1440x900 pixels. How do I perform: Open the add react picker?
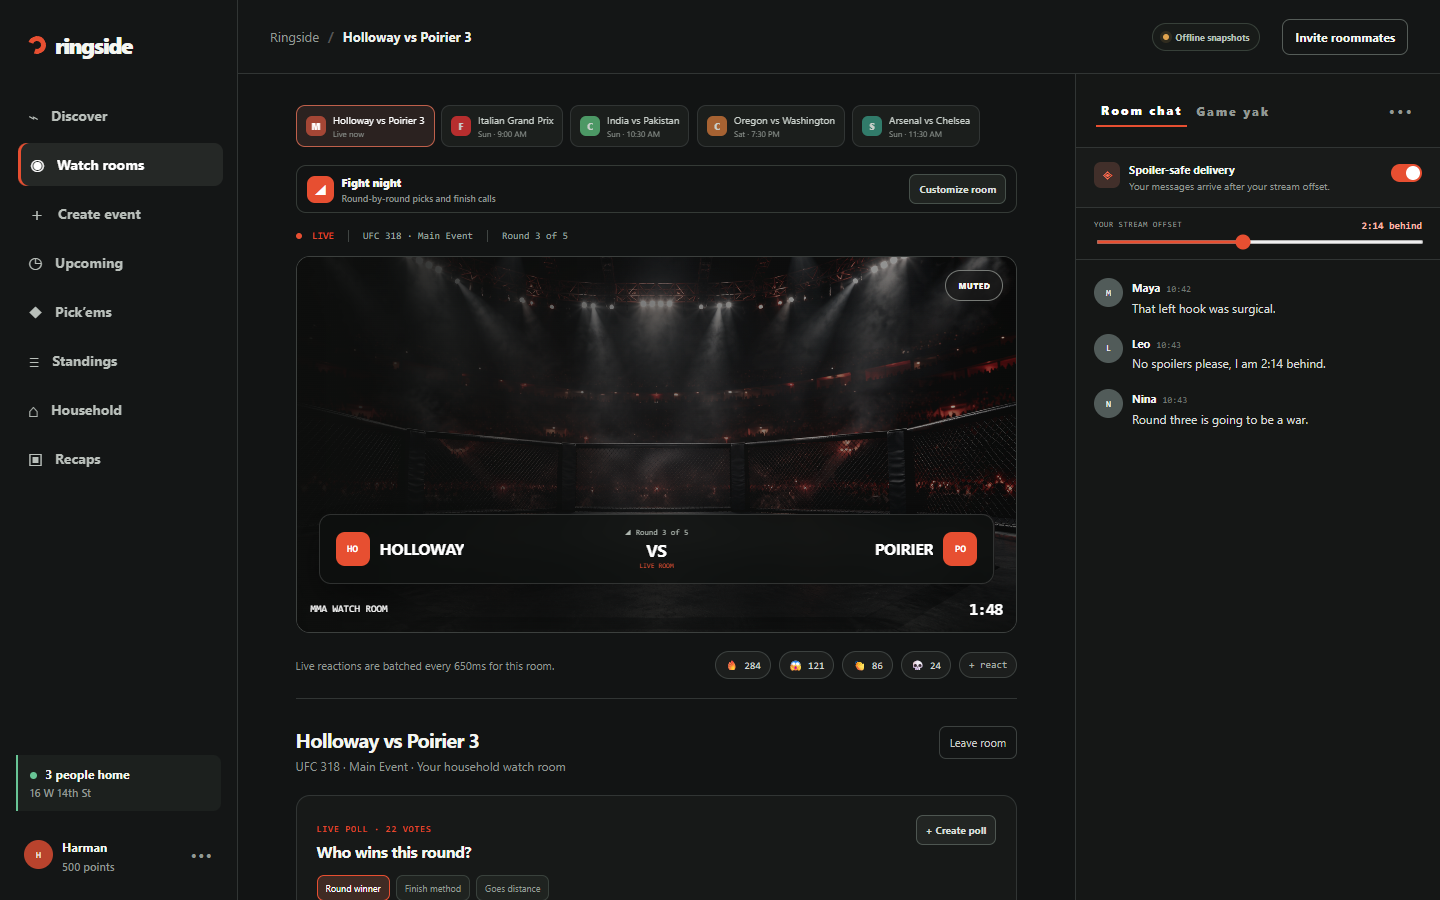click(x=988, y=665)
